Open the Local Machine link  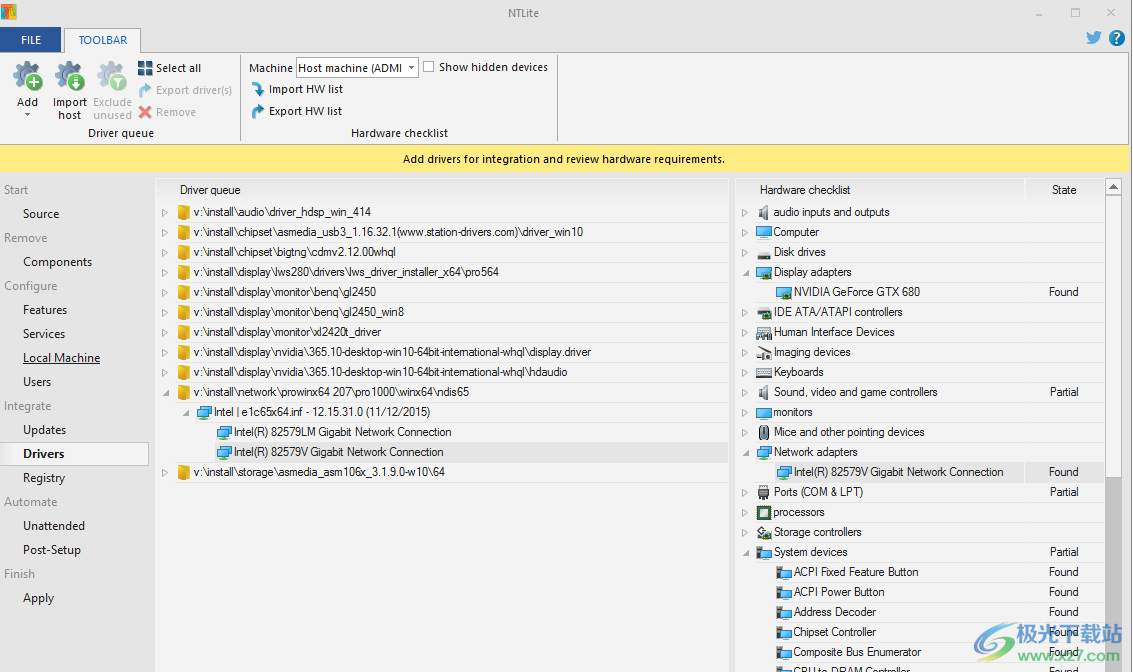[61, 358]
